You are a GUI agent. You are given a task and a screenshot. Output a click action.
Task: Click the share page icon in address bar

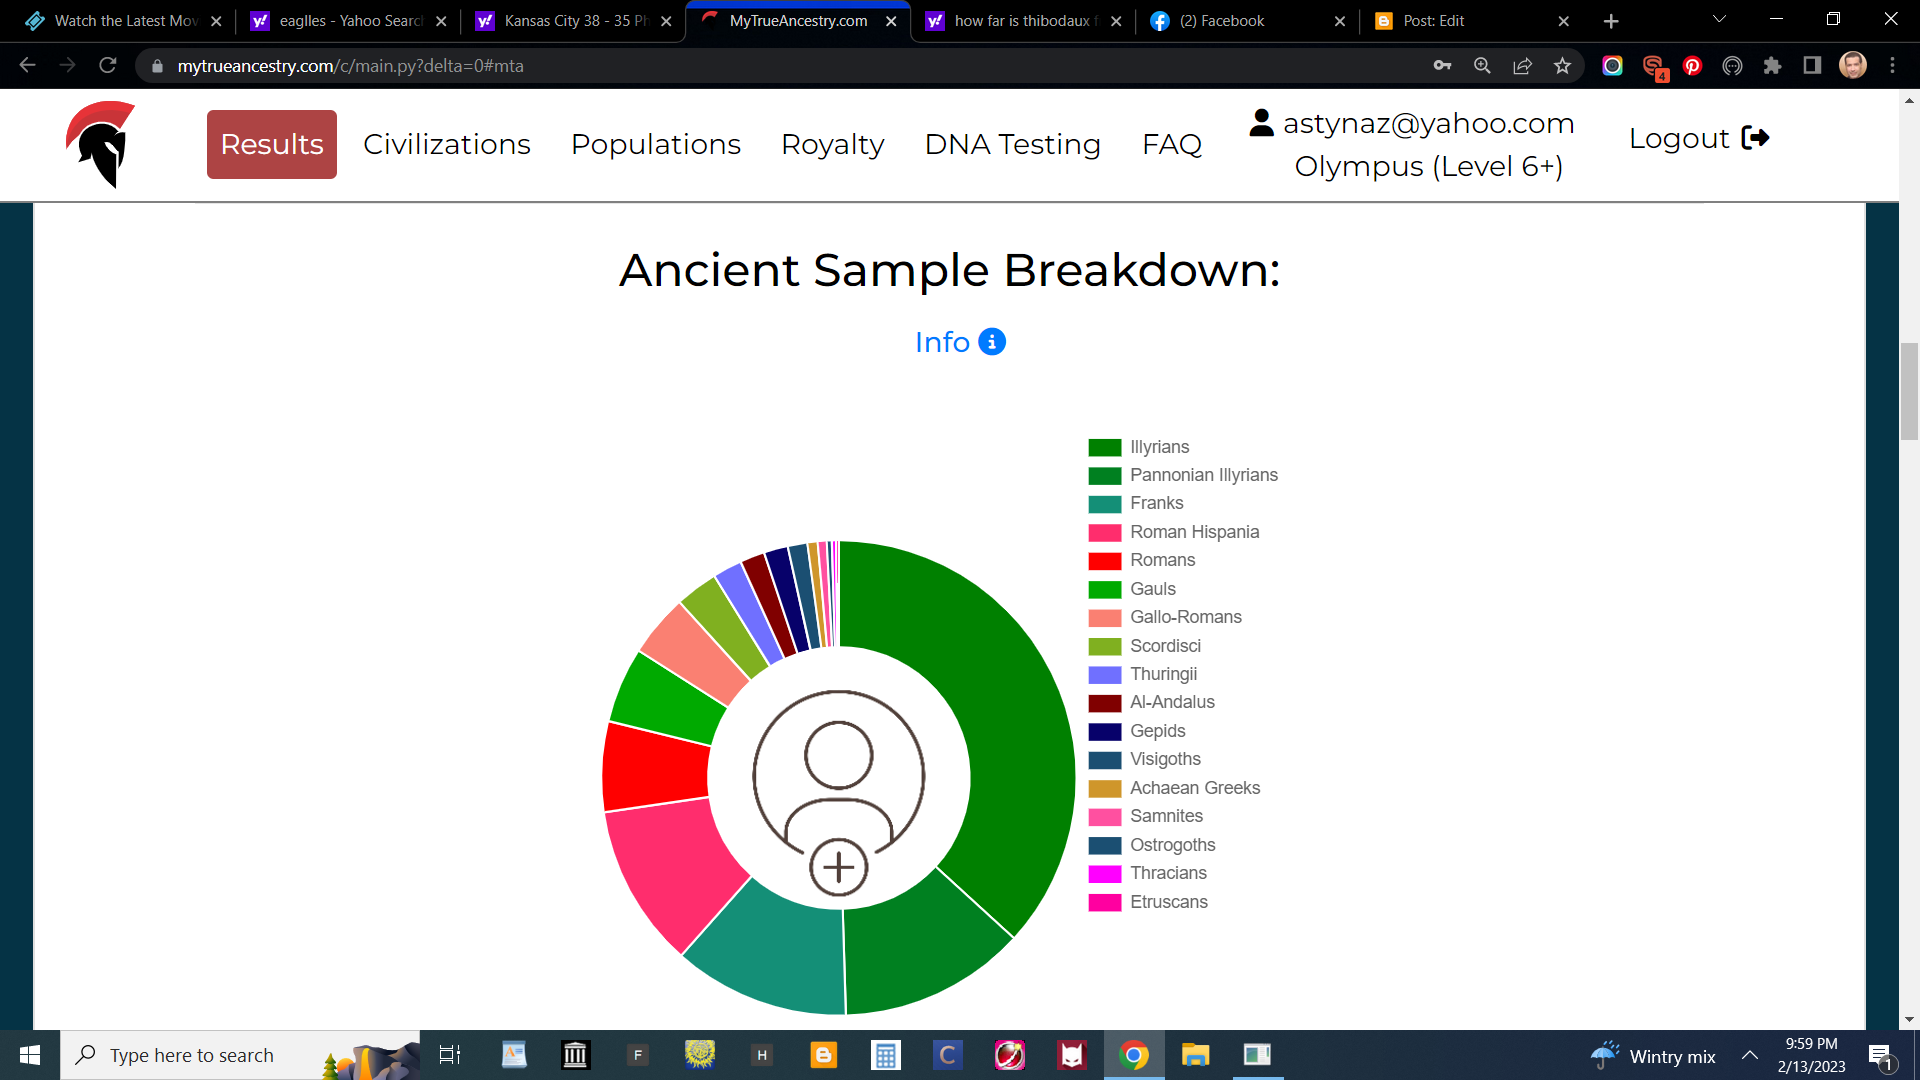point(1522,66)
